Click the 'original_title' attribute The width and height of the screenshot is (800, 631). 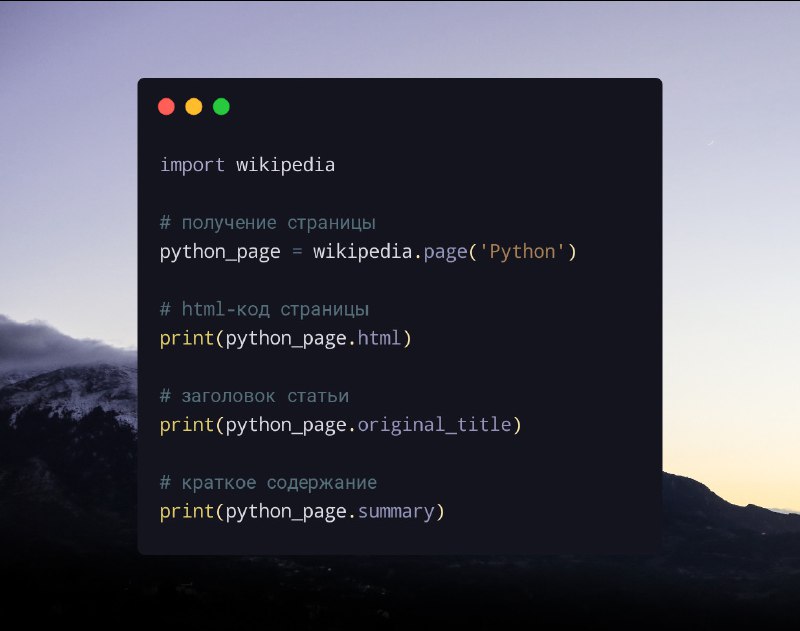[x=435, y=425]
